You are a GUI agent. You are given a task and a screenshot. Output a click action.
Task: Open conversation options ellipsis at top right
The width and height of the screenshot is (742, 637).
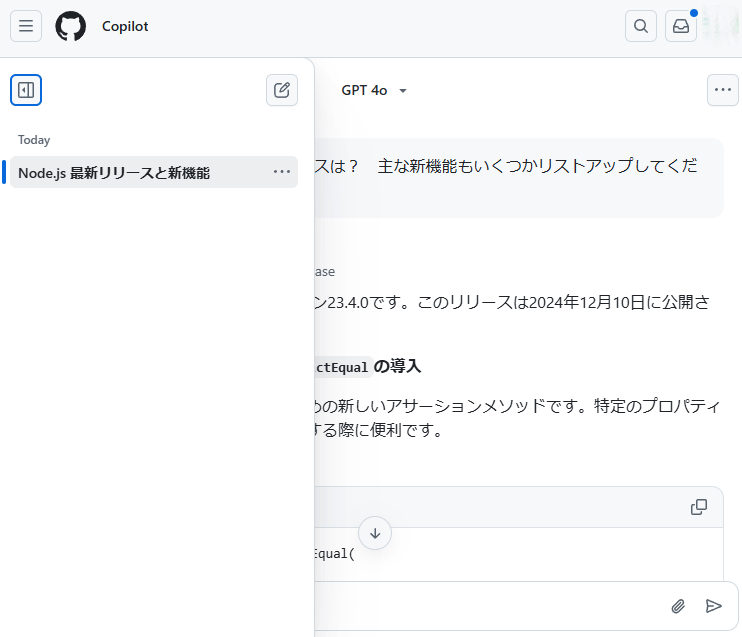(x=723, y=90)
